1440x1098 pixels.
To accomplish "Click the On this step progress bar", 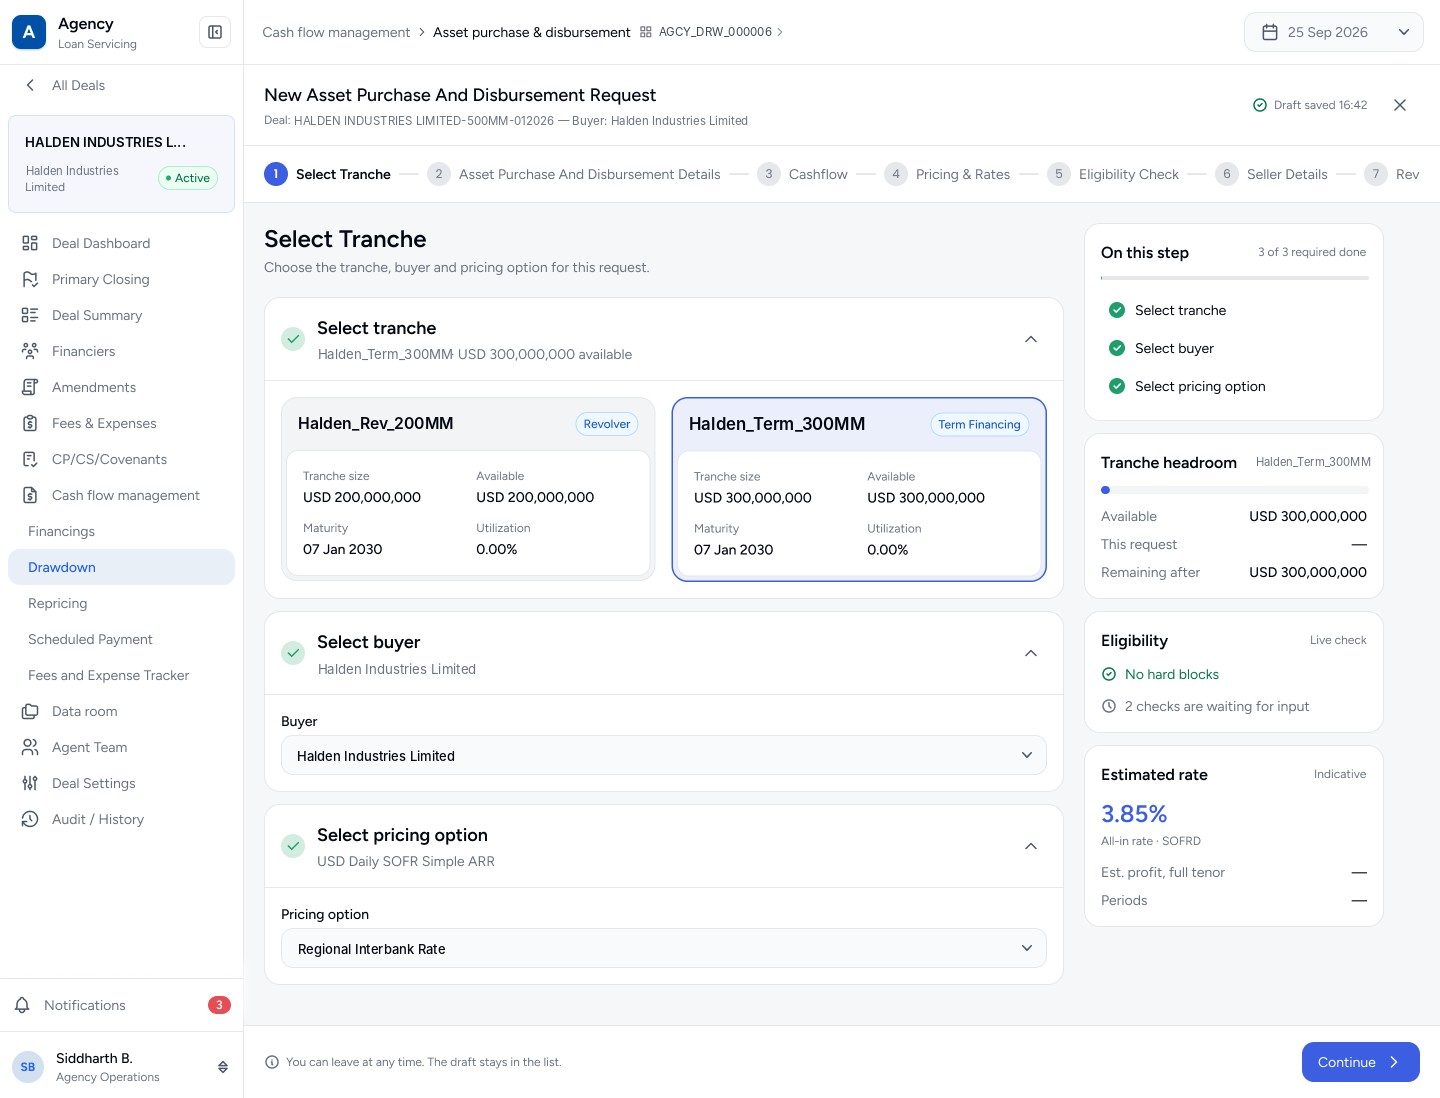I will point(1235,278).
